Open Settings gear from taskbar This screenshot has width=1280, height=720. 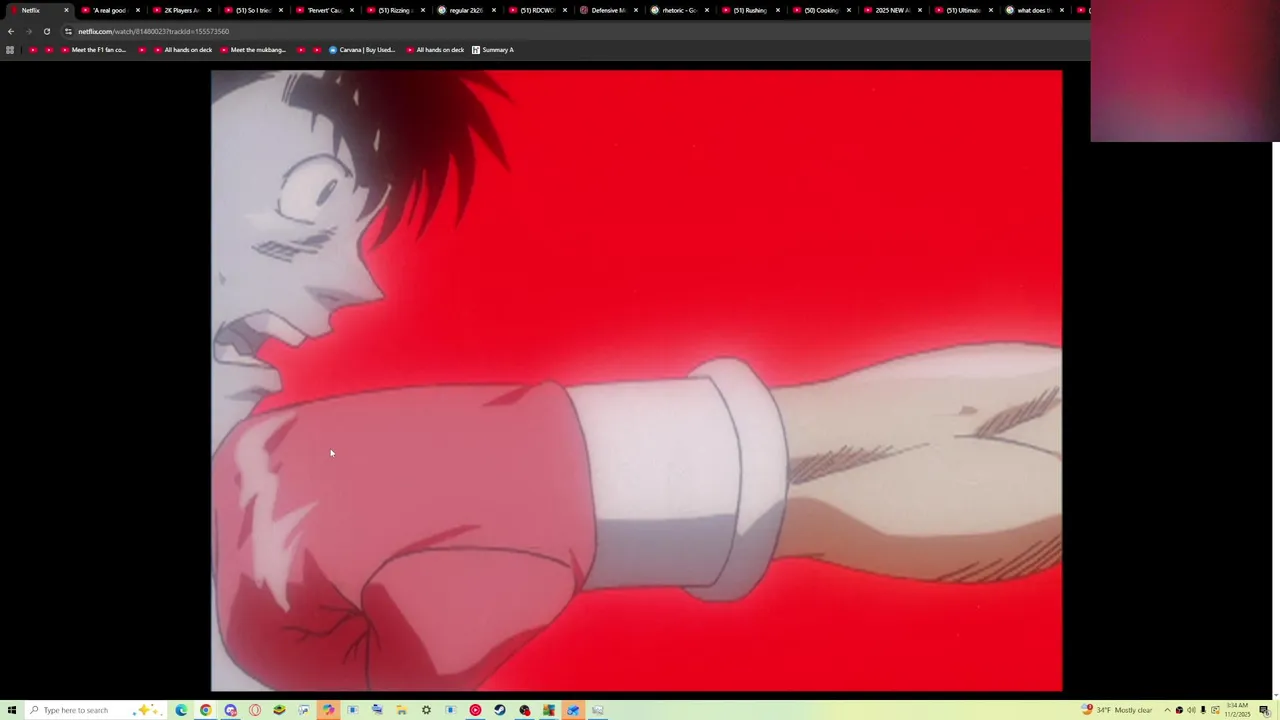coord(426,710)
